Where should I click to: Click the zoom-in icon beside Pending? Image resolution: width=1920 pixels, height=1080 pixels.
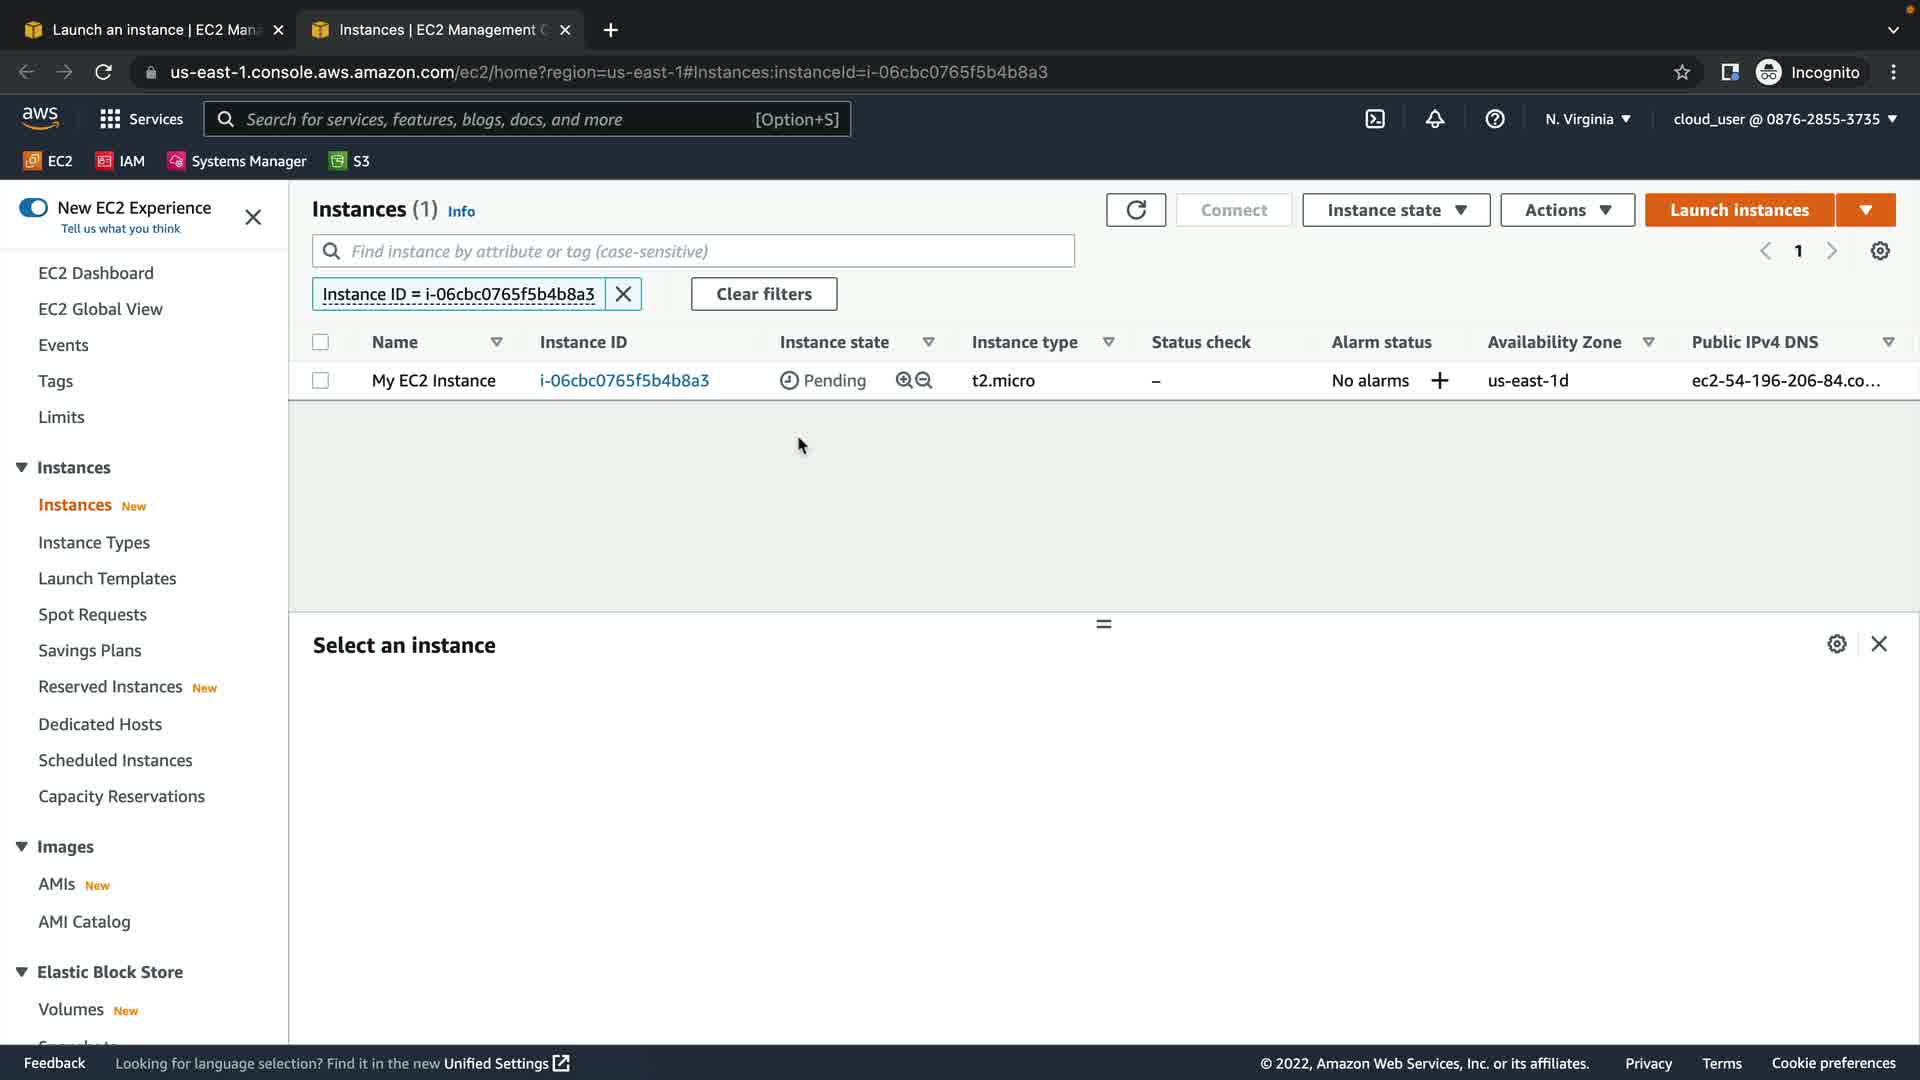[x=904, y=380]
